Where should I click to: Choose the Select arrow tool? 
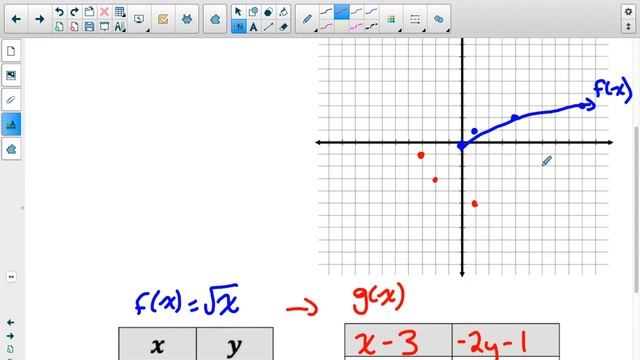click(238, 12)
